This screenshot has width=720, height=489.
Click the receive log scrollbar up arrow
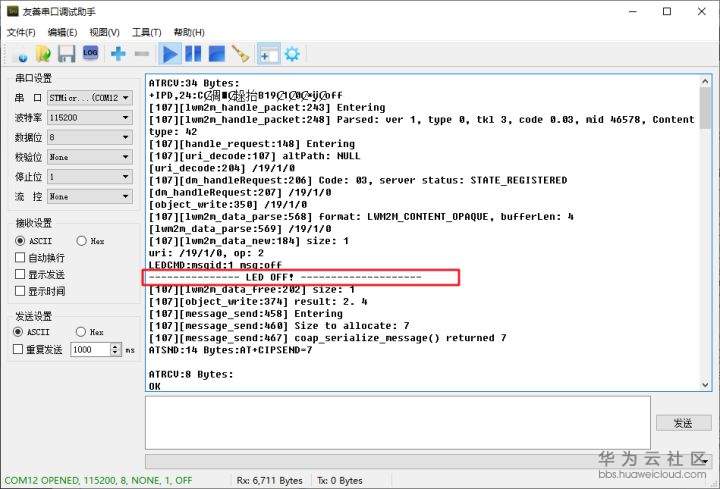click(705, 81)
